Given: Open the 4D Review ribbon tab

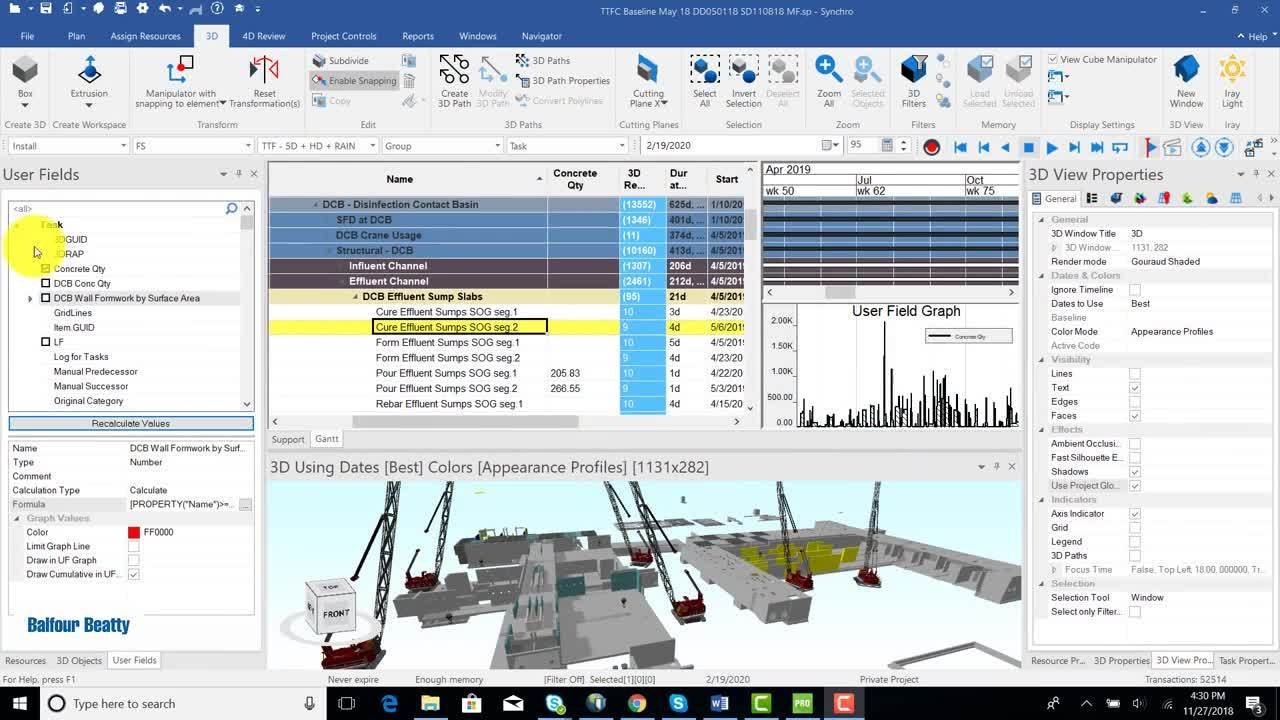Looking at the screenshot, I should pos(263,36).
